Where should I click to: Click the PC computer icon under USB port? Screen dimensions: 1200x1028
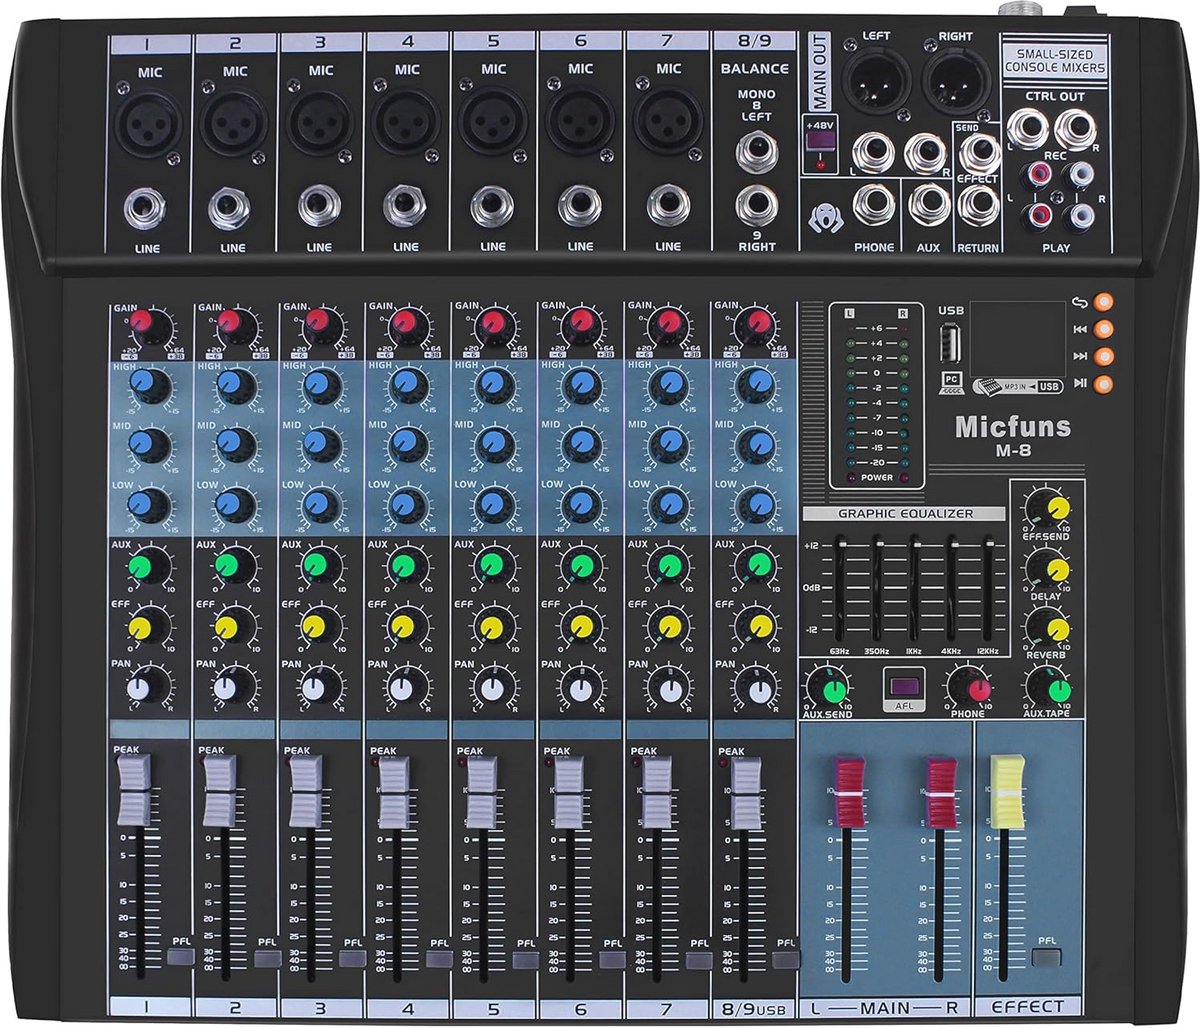[x=952, y=383]
